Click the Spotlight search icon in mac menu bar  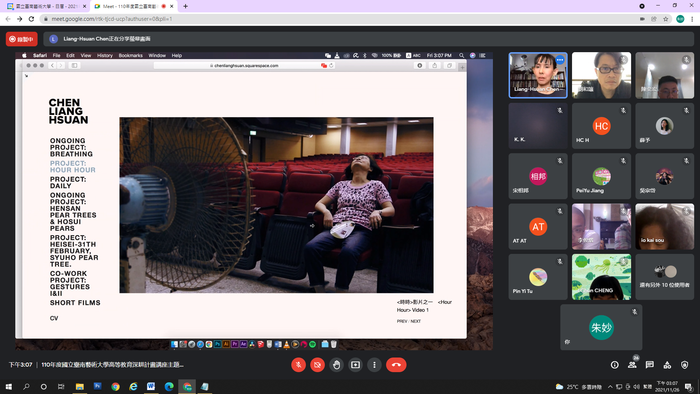point(462,55)
